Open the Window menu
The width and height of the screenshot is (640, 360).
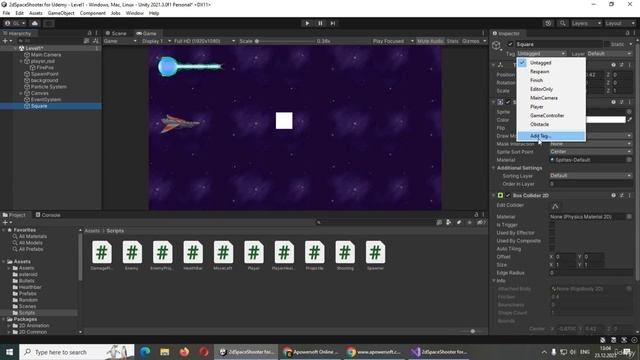pos(134,13)
